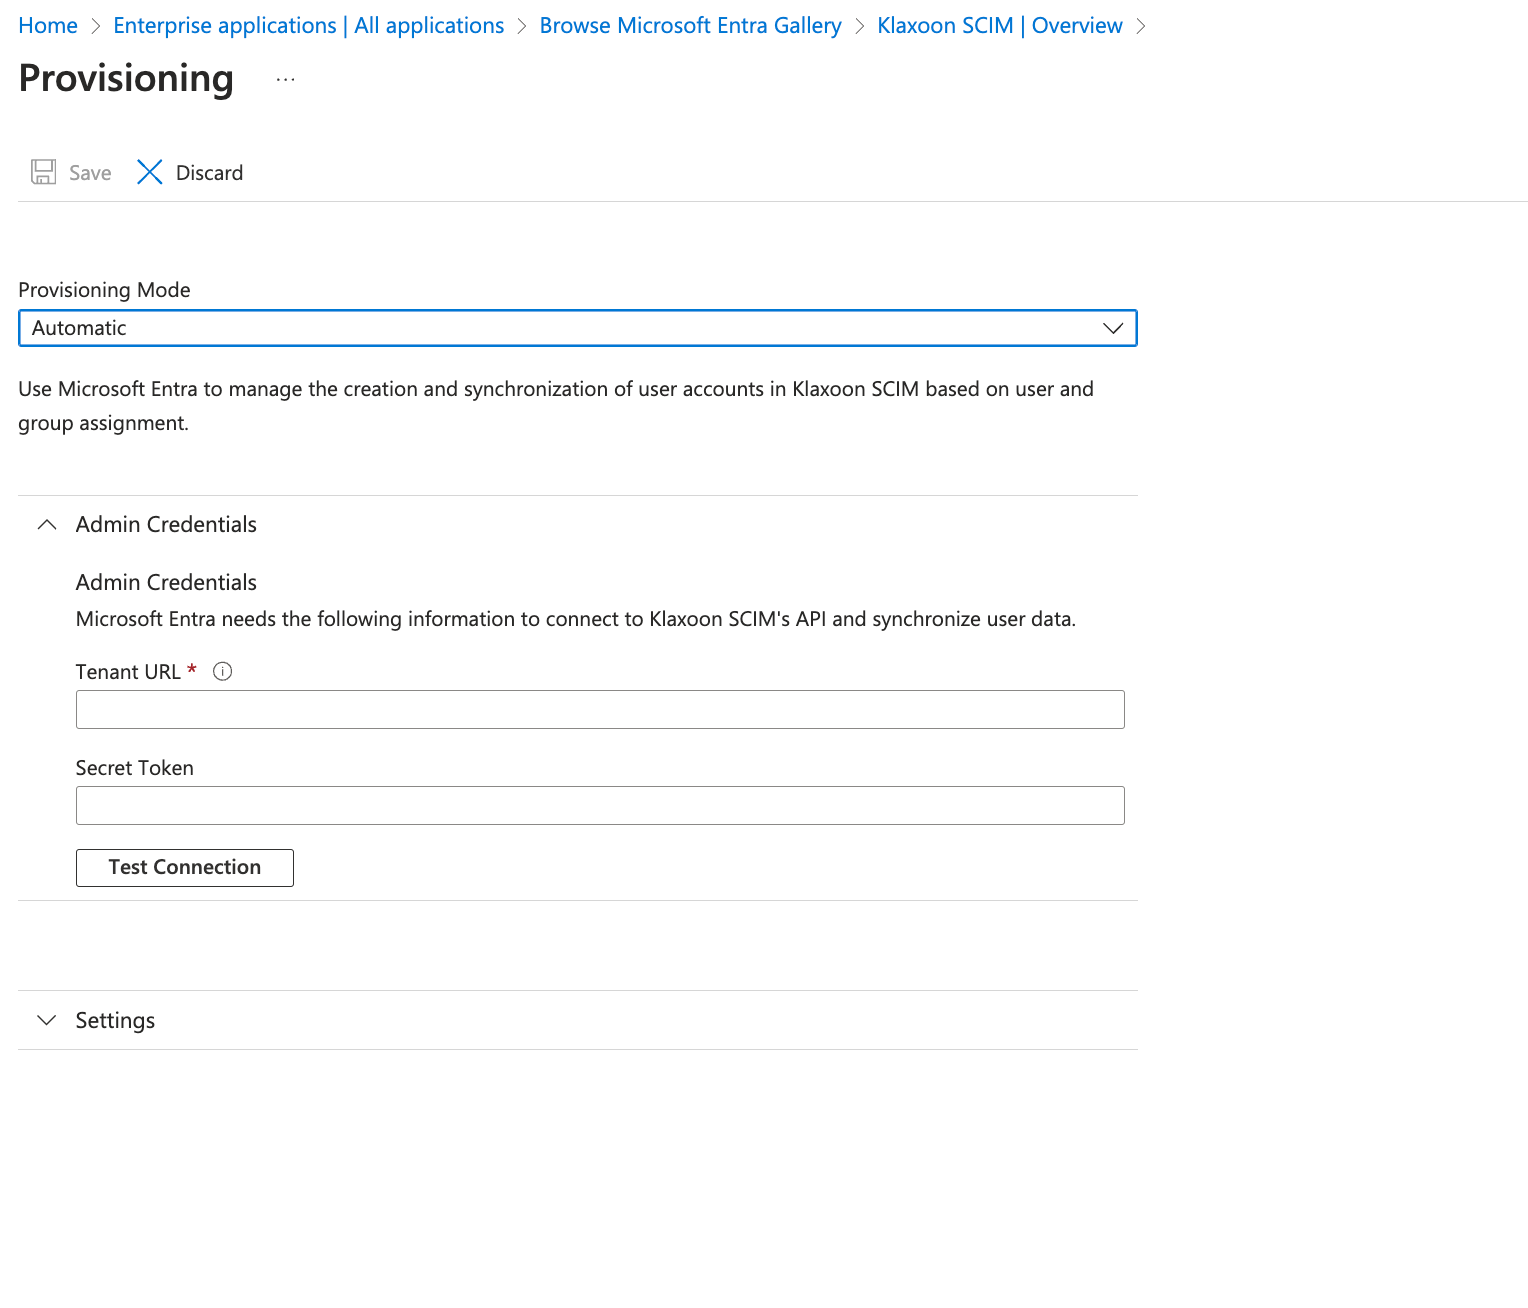Click the Provisioning Mode dropdown arrow
The width and height of the screenshot is (1528, 1308).
tap(1112, 328)
